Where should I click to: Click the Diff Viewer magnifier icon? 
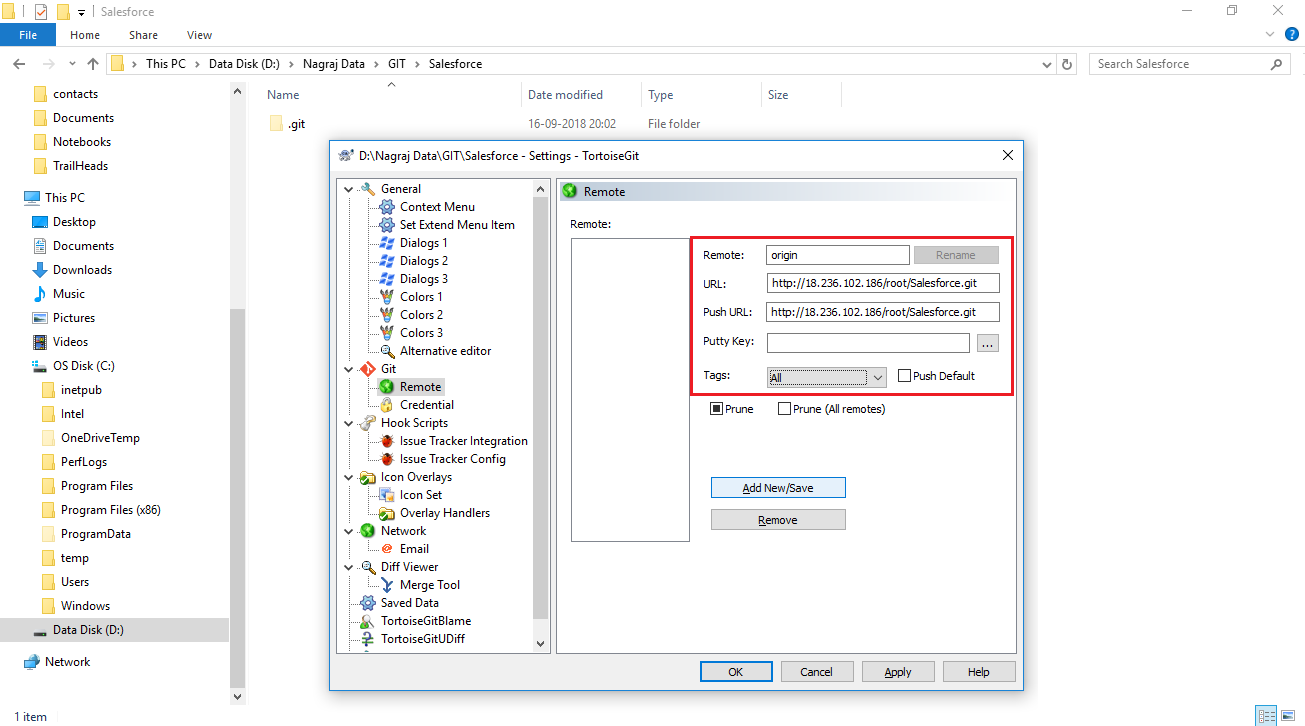(368, 567)
